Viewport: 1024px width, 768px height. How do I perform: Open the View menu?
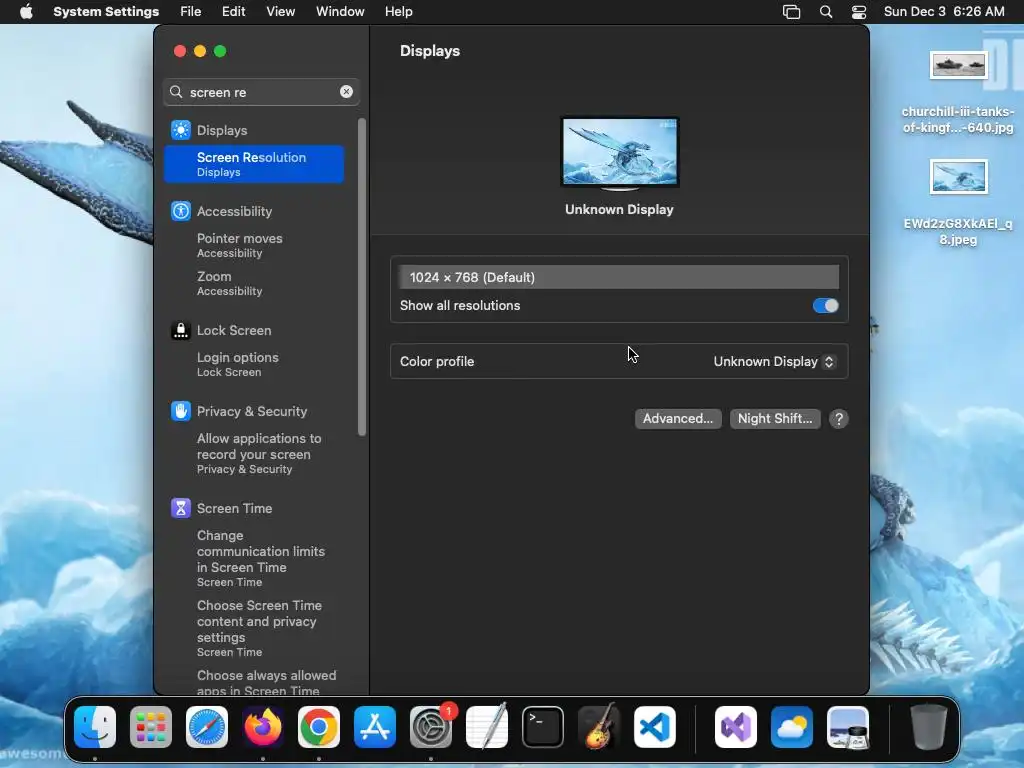click(x=280, y=12)
